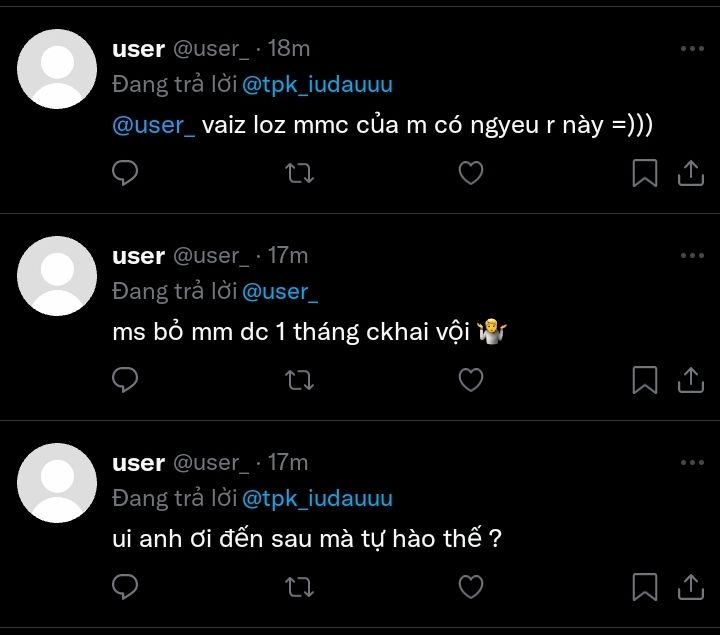This screenshot has height=635, width=720.
Task: Open @tpk_iudauuu link in the "ui anh ơi" tweet
Action: coord(317,498)
